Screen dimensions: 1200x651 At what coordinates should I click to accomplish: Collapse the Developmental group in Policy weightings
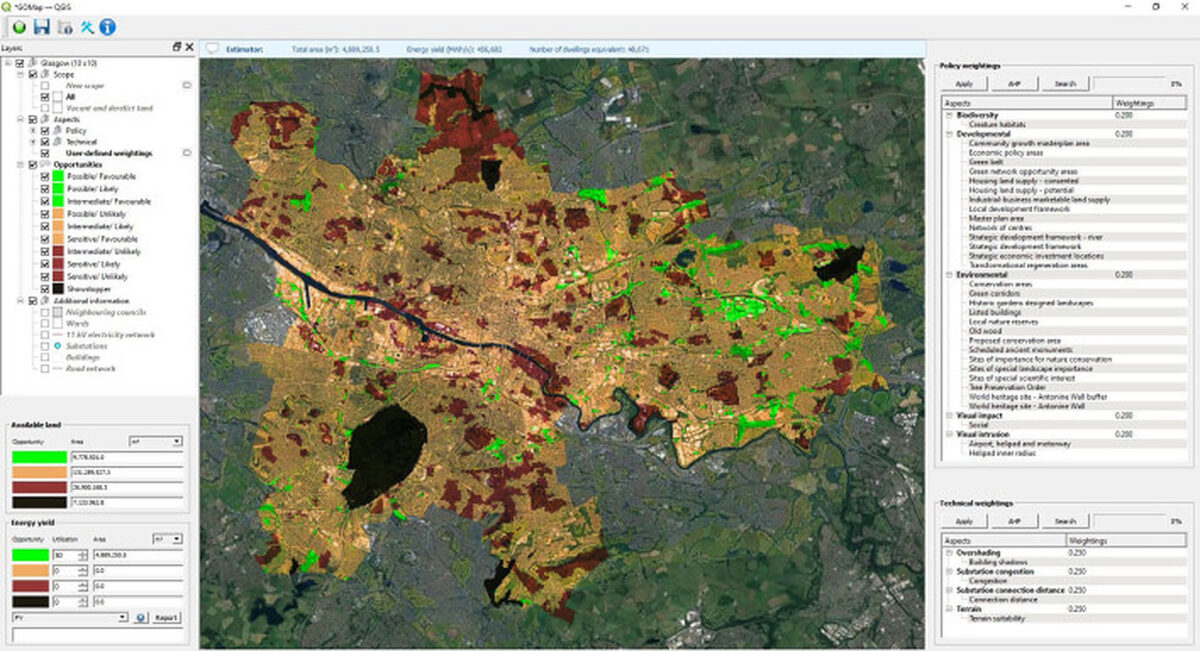[948, 133]
